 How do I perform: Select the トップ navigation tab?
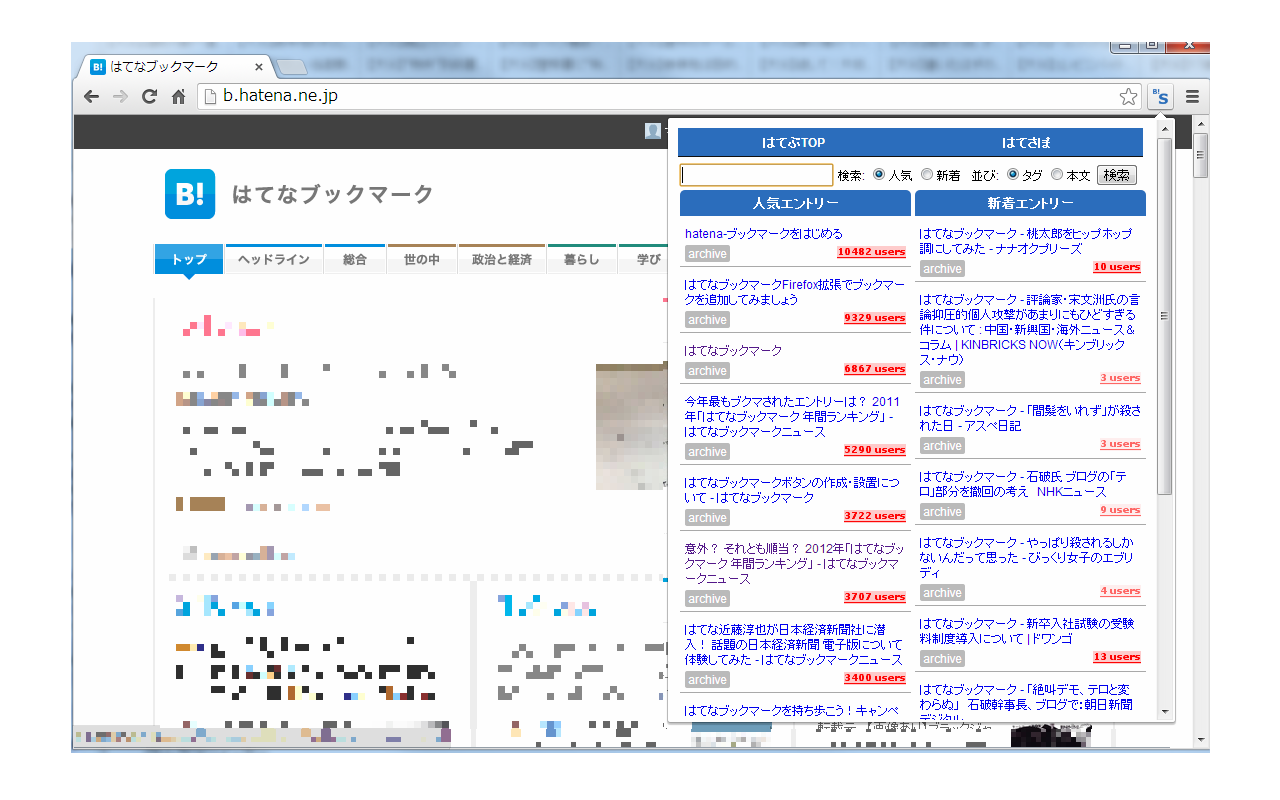pyautogui.click(x=189, y=259)
